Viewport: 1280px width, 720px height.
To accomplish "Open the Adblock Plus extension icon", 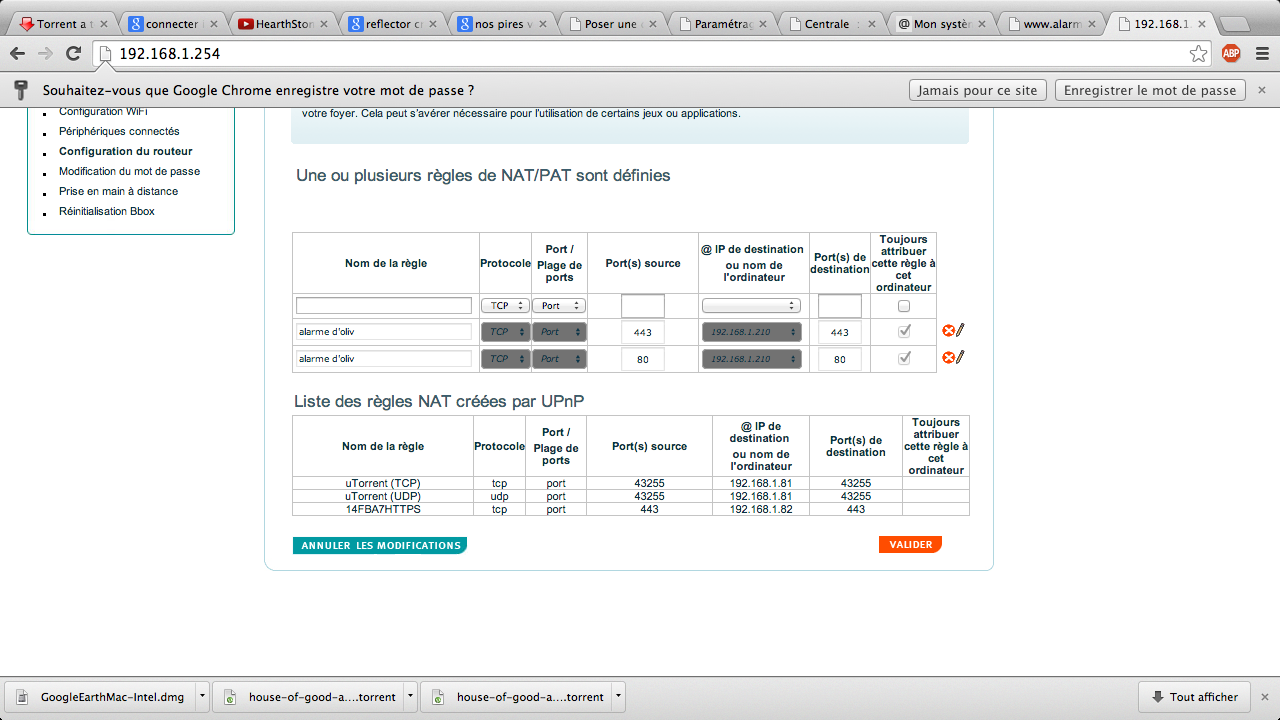I will pyautogui.click(x=1231, y=54).
